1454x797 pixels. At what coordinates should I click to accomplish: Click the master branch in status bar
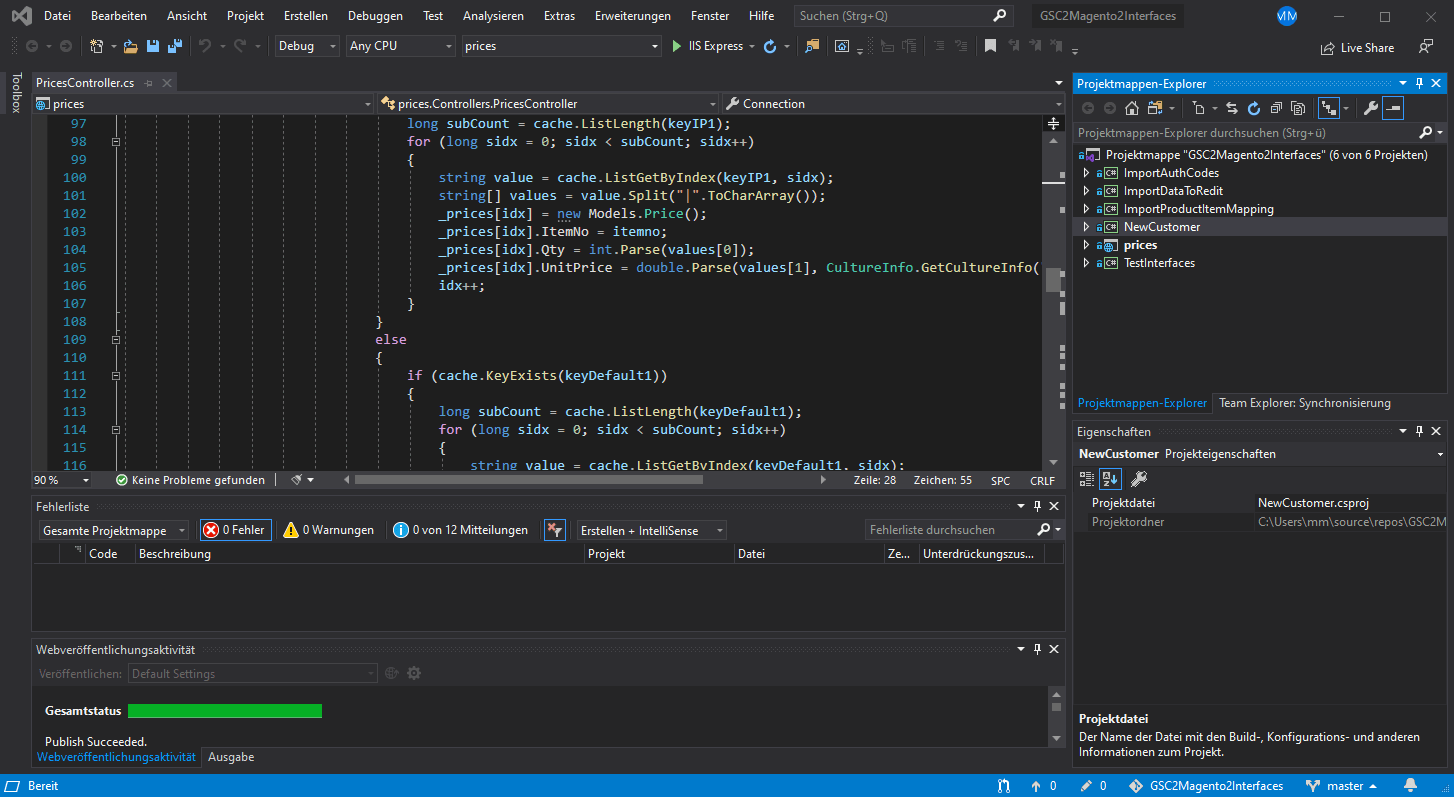click(x=1343, y=786)
